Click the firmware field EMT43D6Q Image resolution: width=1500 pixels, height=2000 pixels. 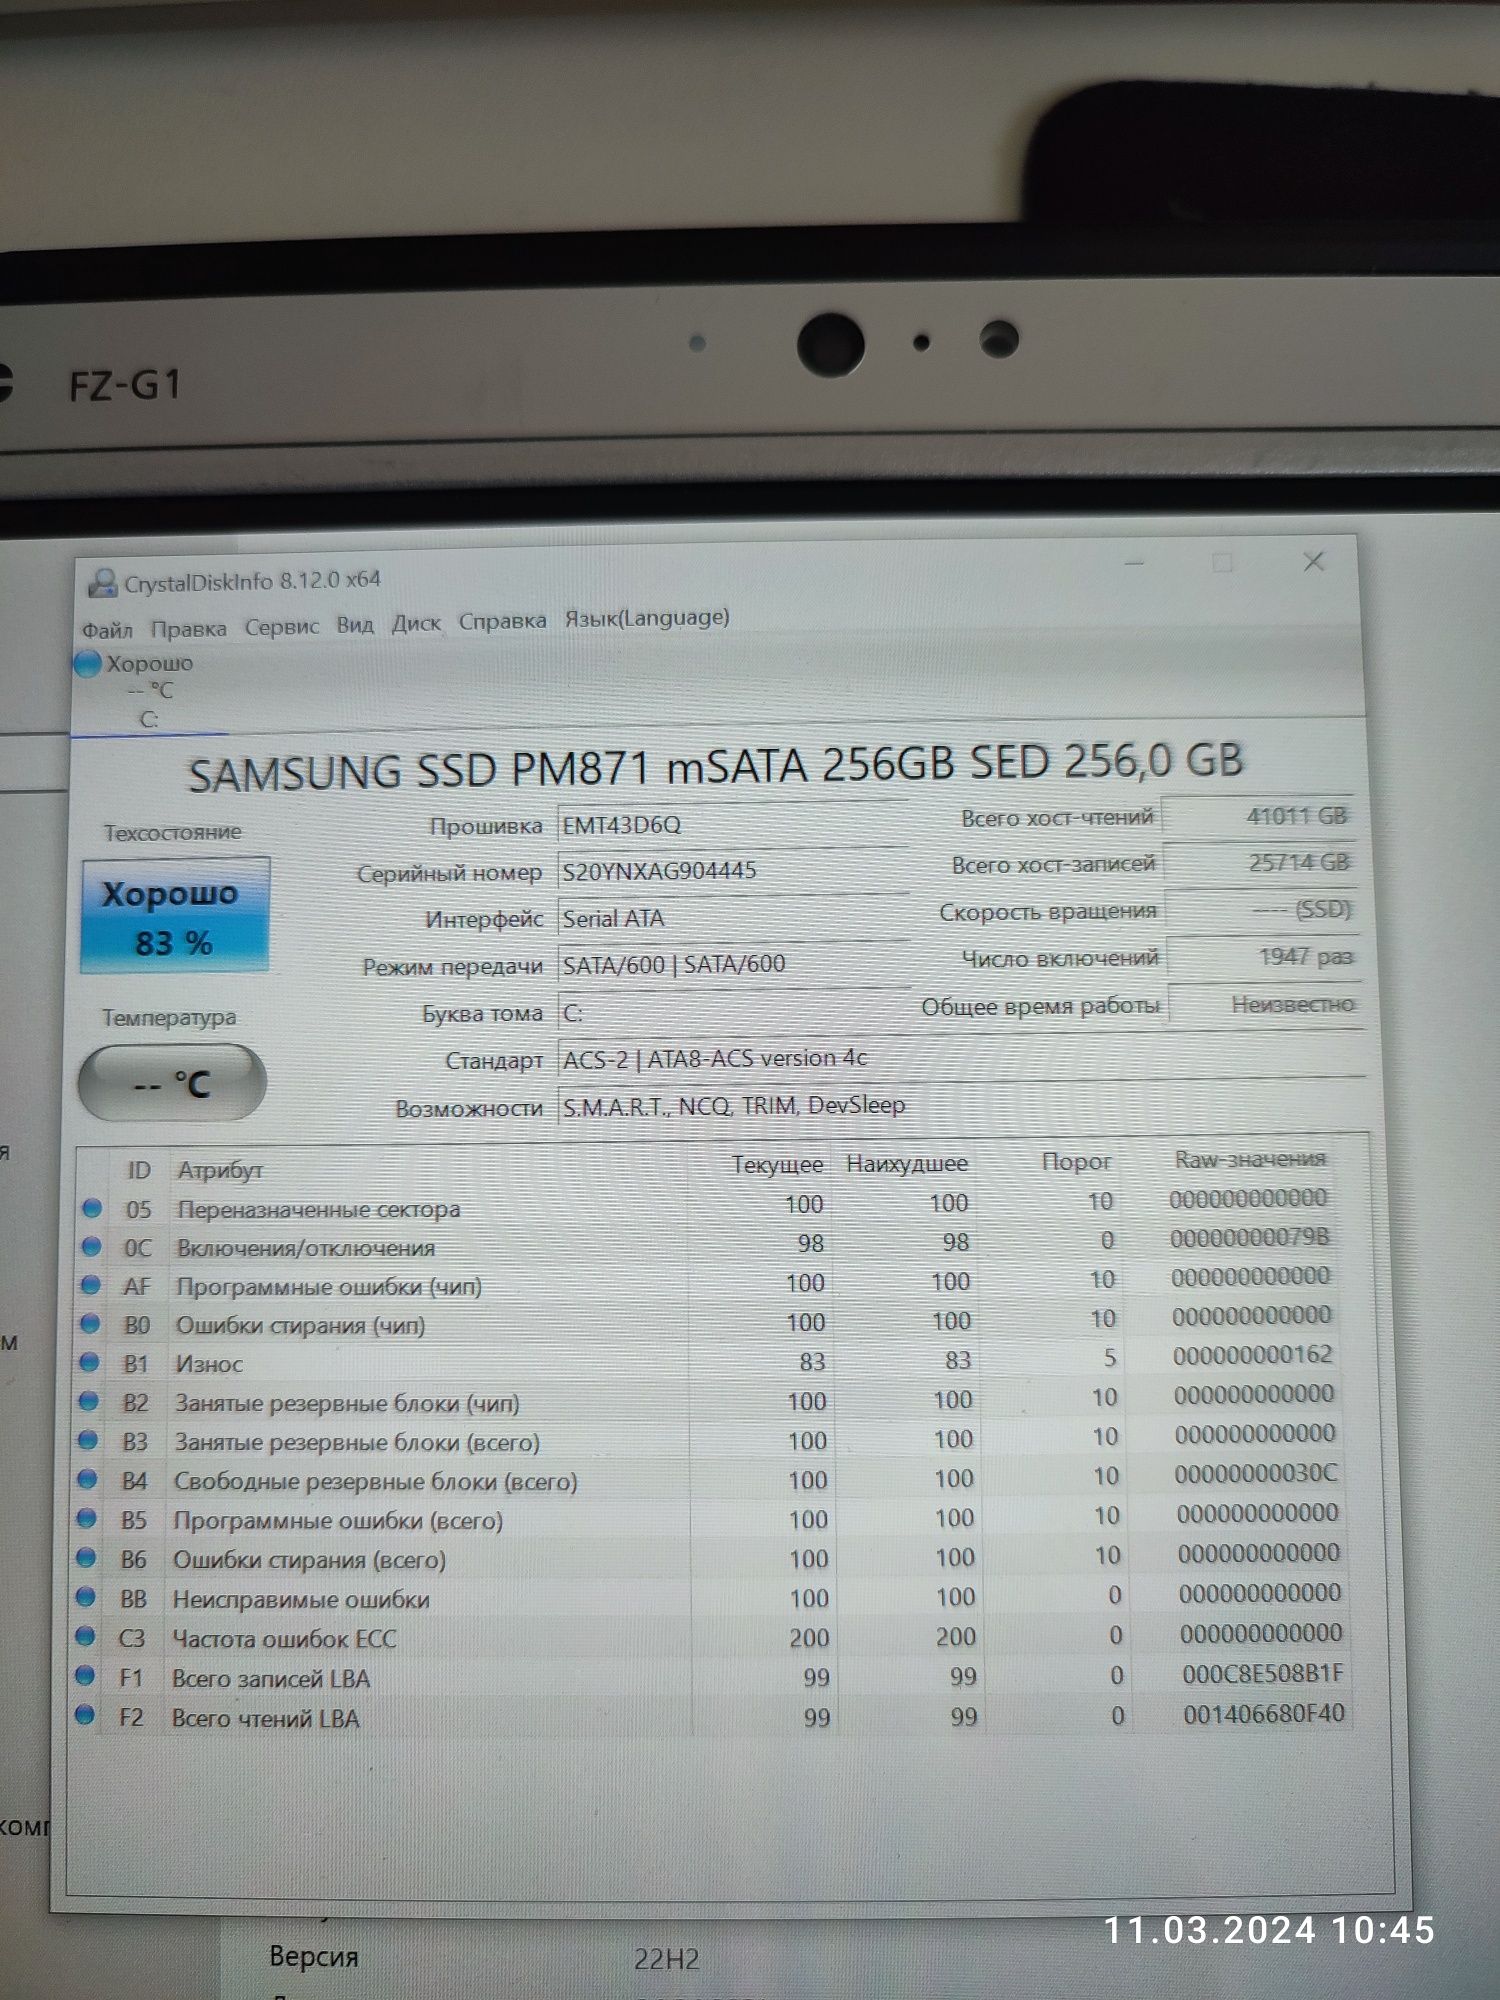click(x=732, y=824)
